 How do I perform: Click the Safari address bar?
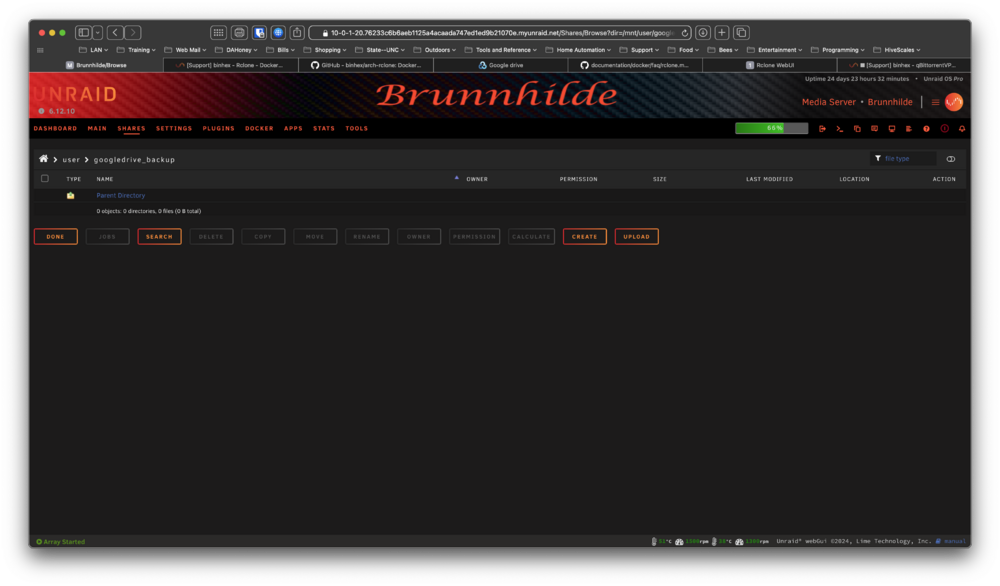(499, 33)
